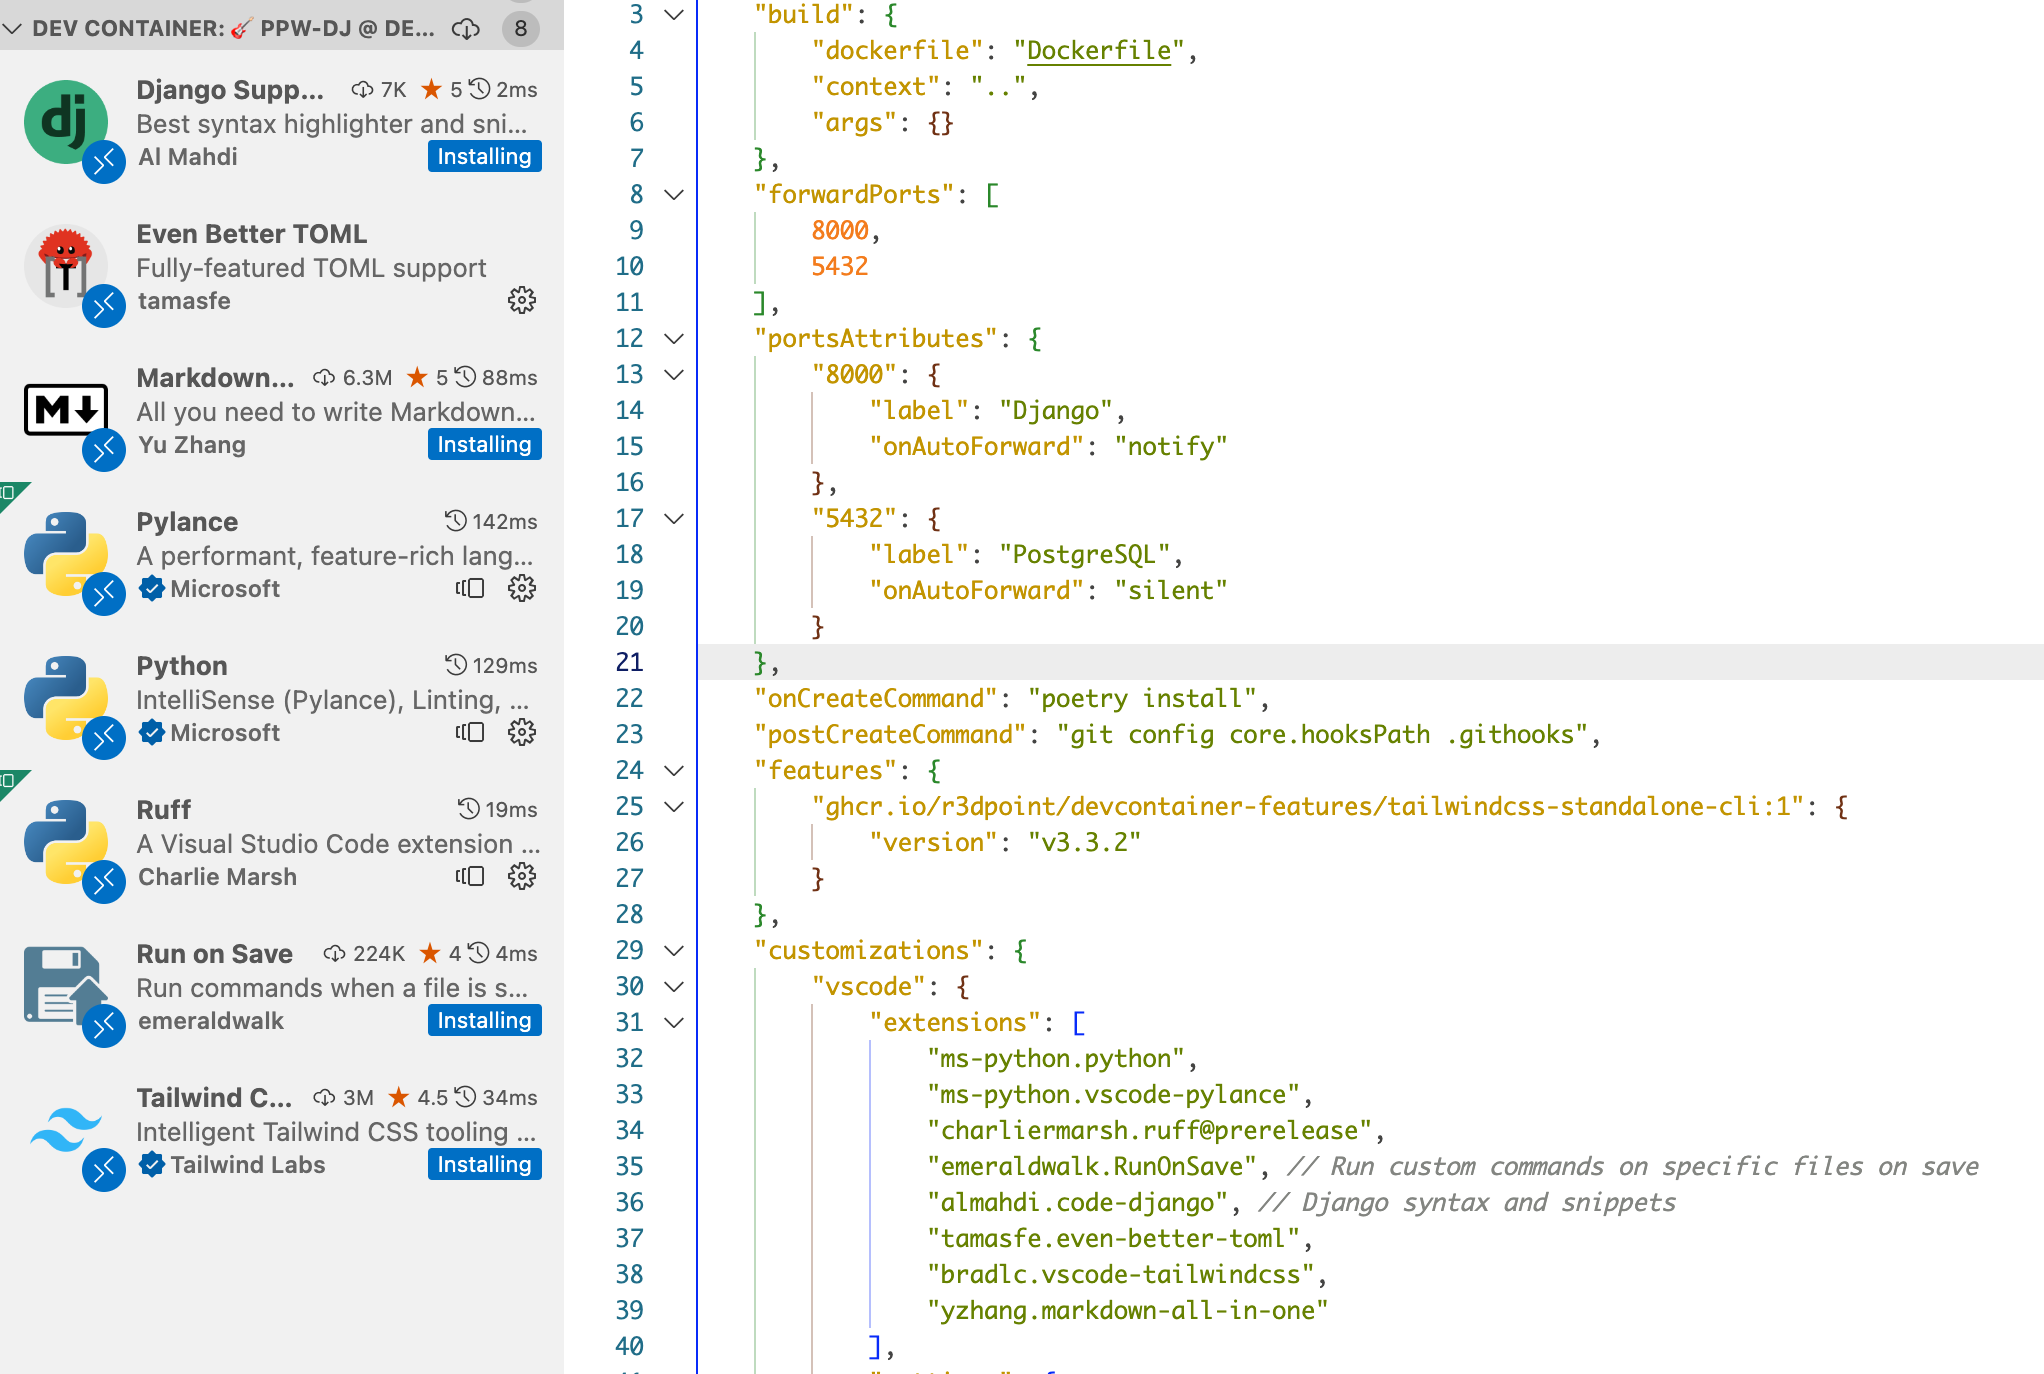This screenshot has height=1374, width=2044.
Task: Collapse the forwardPorts block at line 8
Action: (675, 194)
